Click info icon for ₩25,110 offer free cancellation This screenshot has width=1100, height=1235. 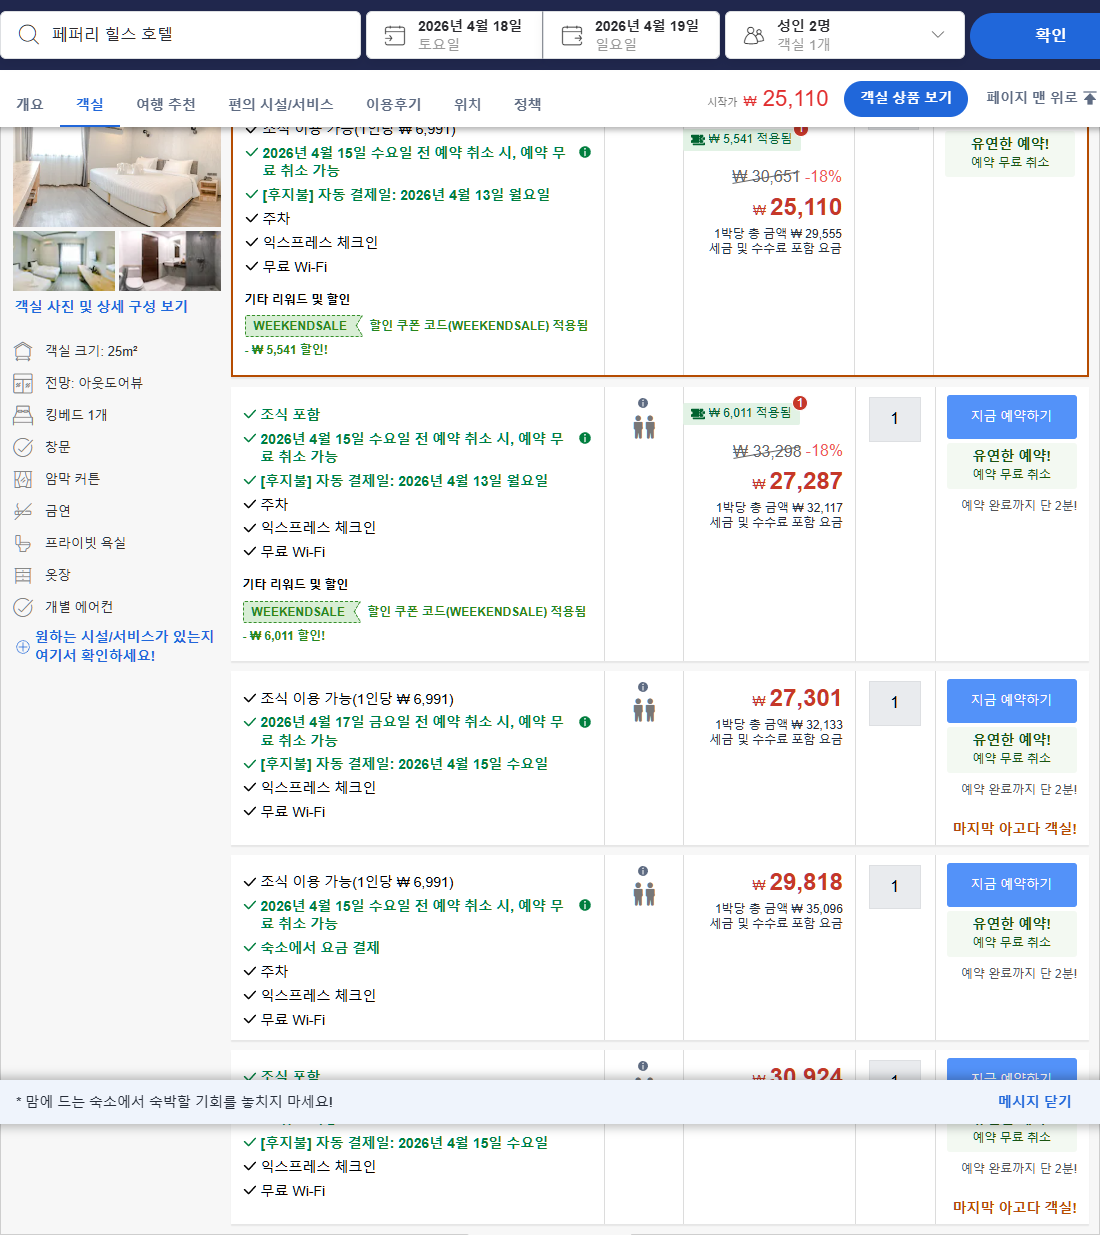pos(585,152)
